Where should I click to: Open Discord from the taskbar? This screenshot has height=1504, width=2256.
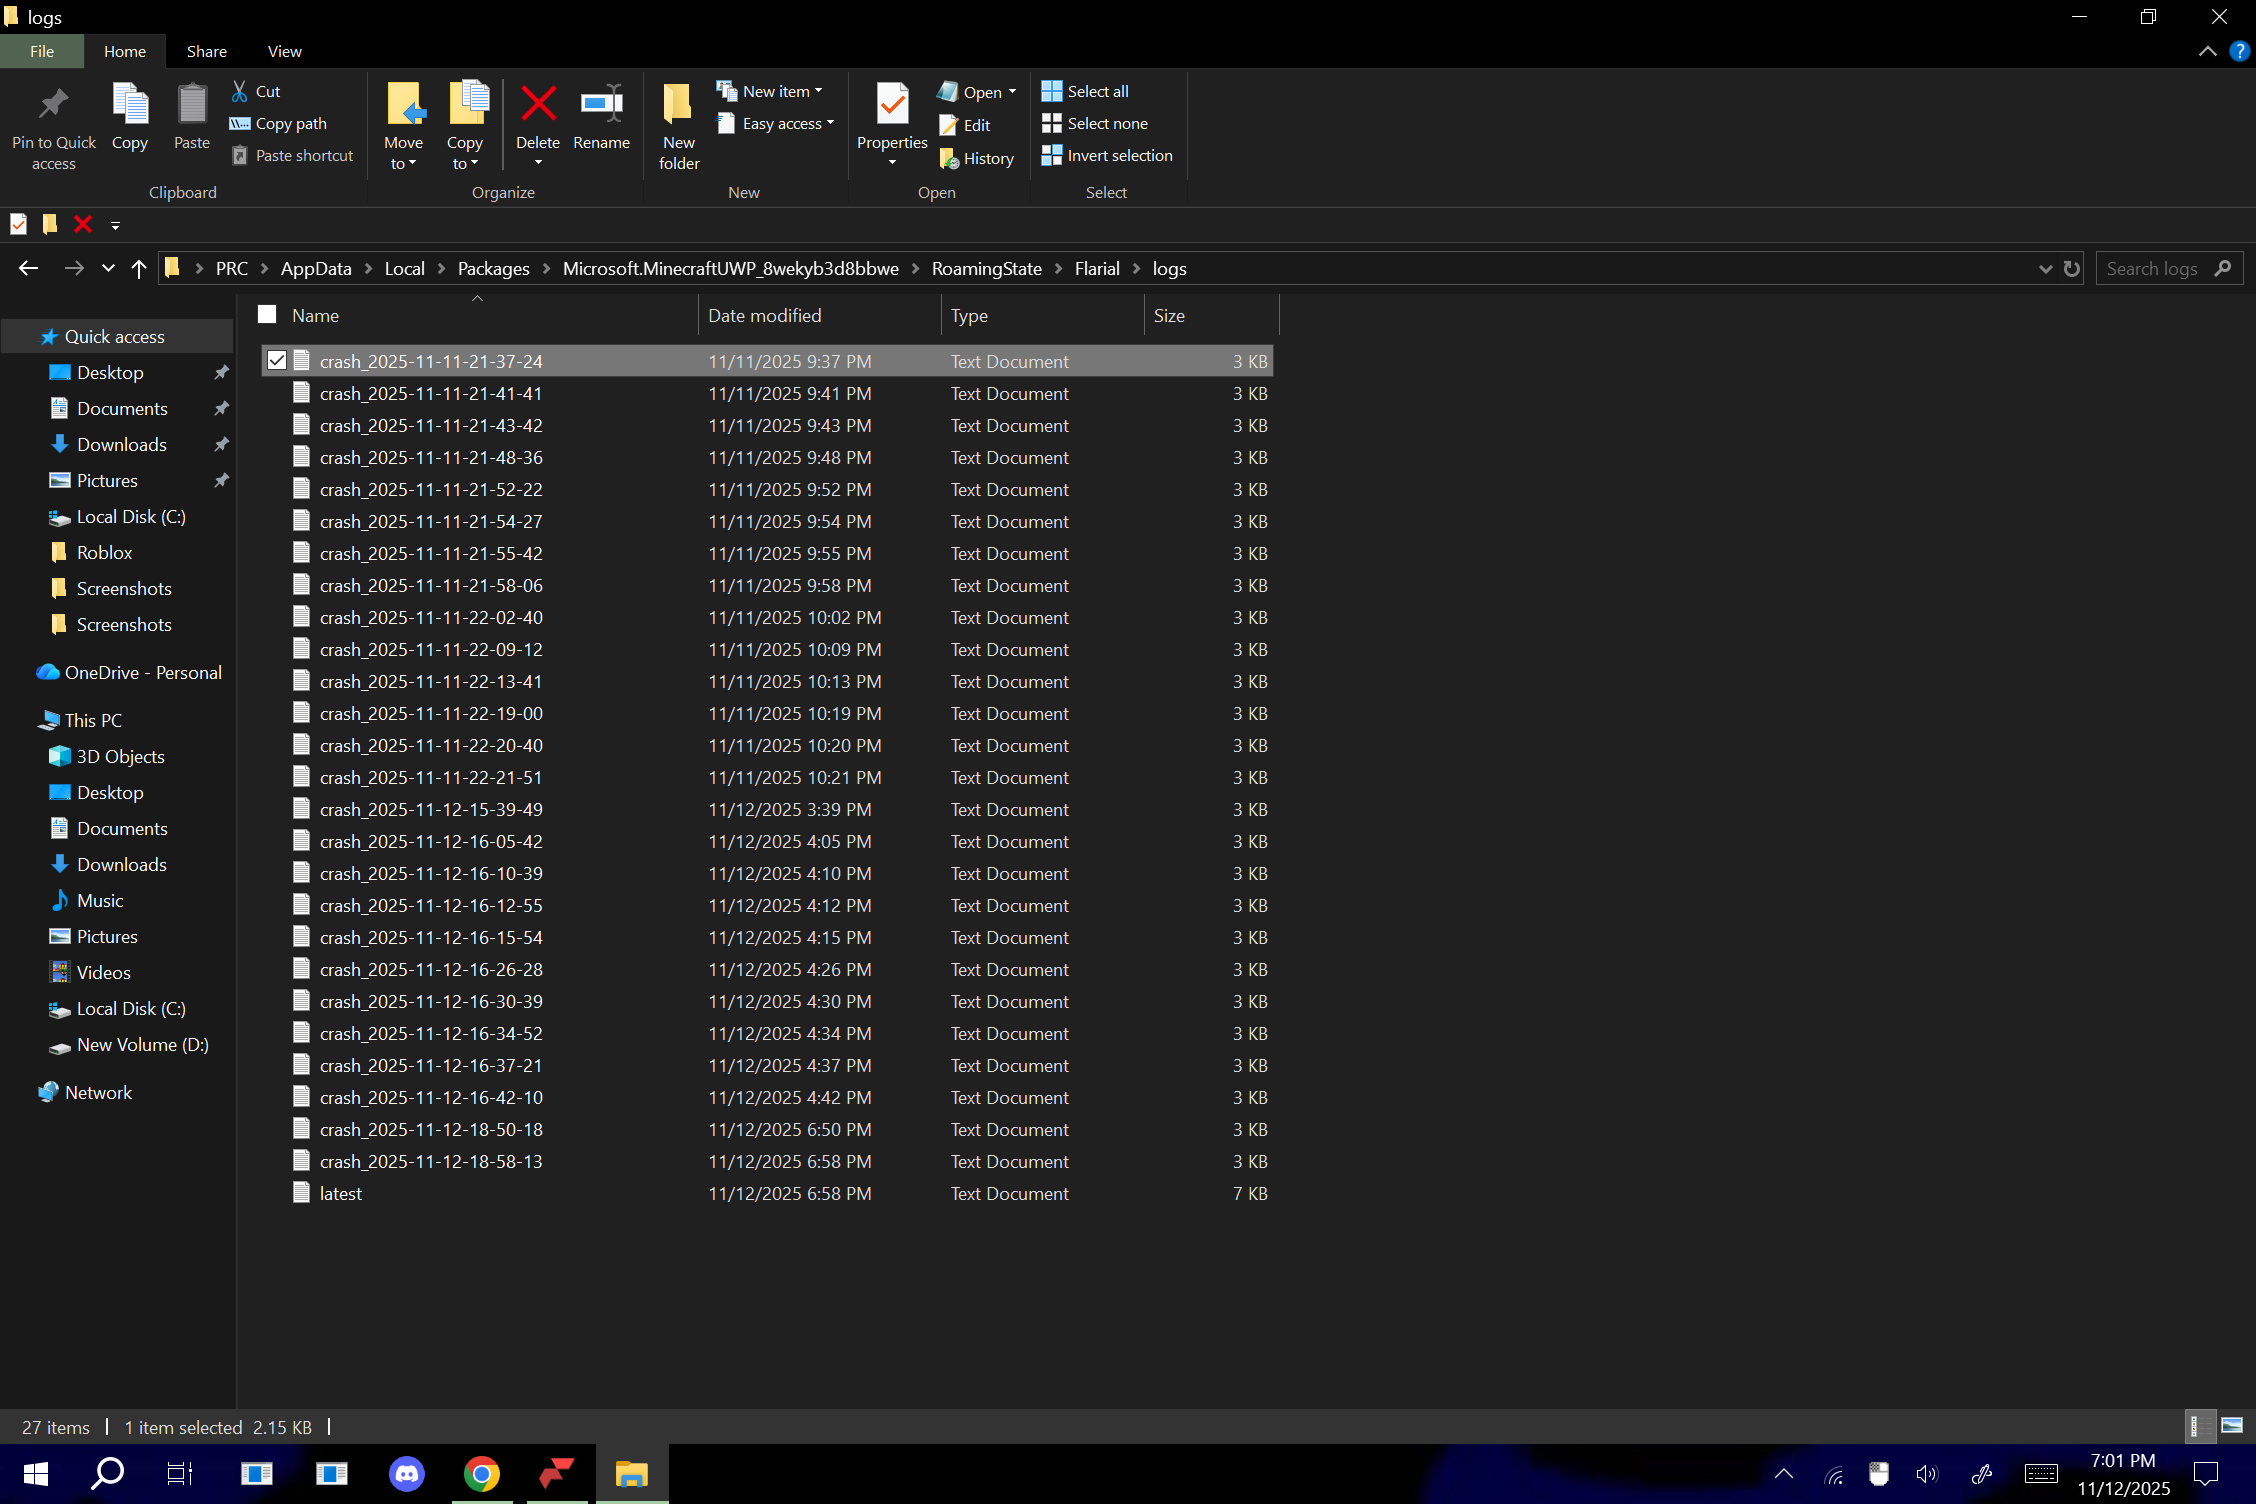406,1474
